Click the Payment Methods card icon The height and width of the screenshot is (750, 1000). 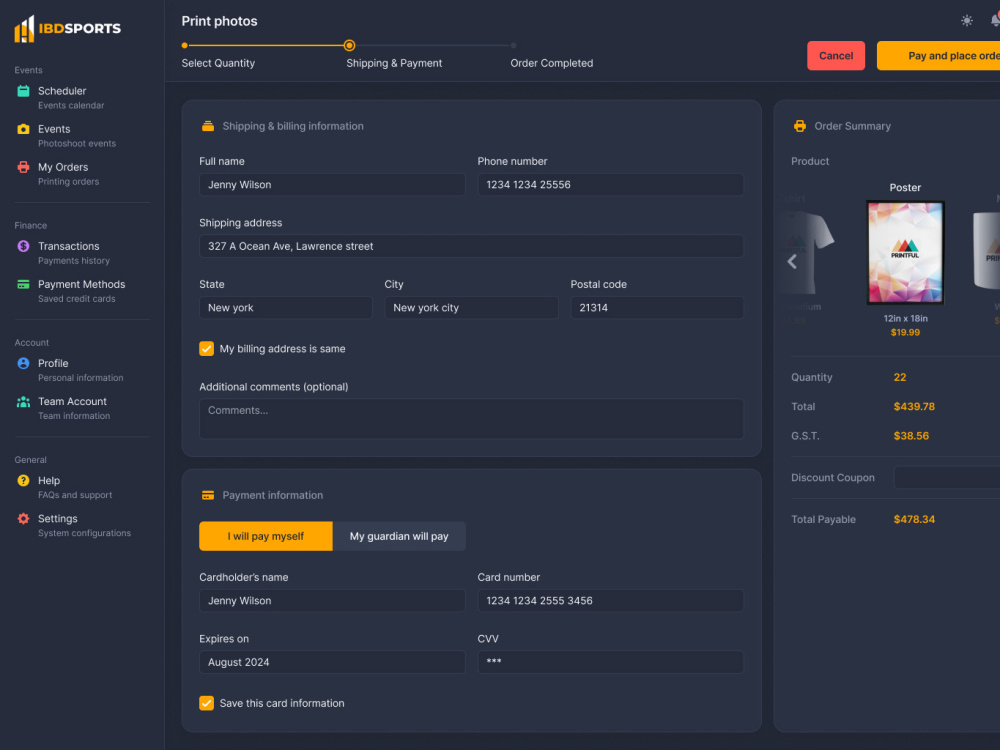coord(23,284)
